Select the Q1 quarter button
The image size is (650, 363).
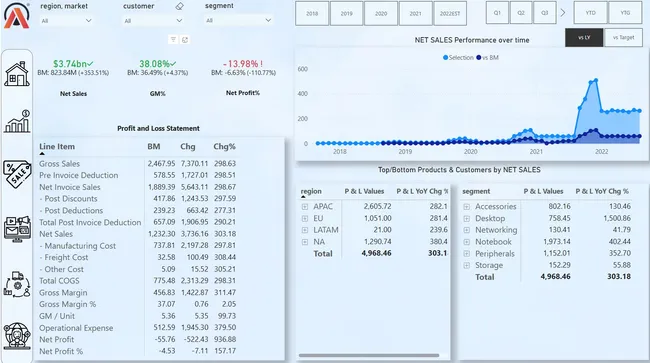point(497,13)
